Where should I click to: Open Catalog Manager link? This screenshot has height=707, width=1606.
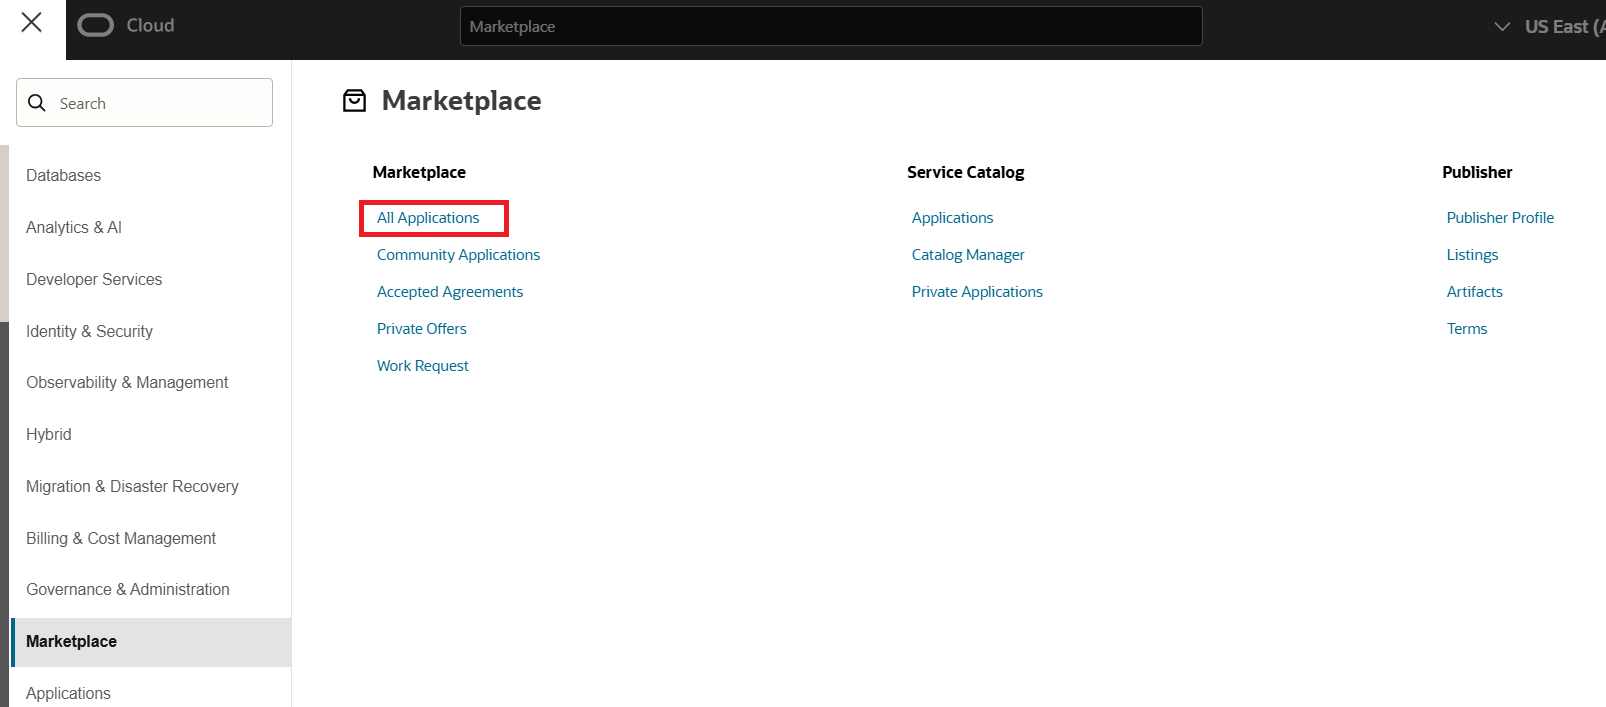(x=968, y=255)
